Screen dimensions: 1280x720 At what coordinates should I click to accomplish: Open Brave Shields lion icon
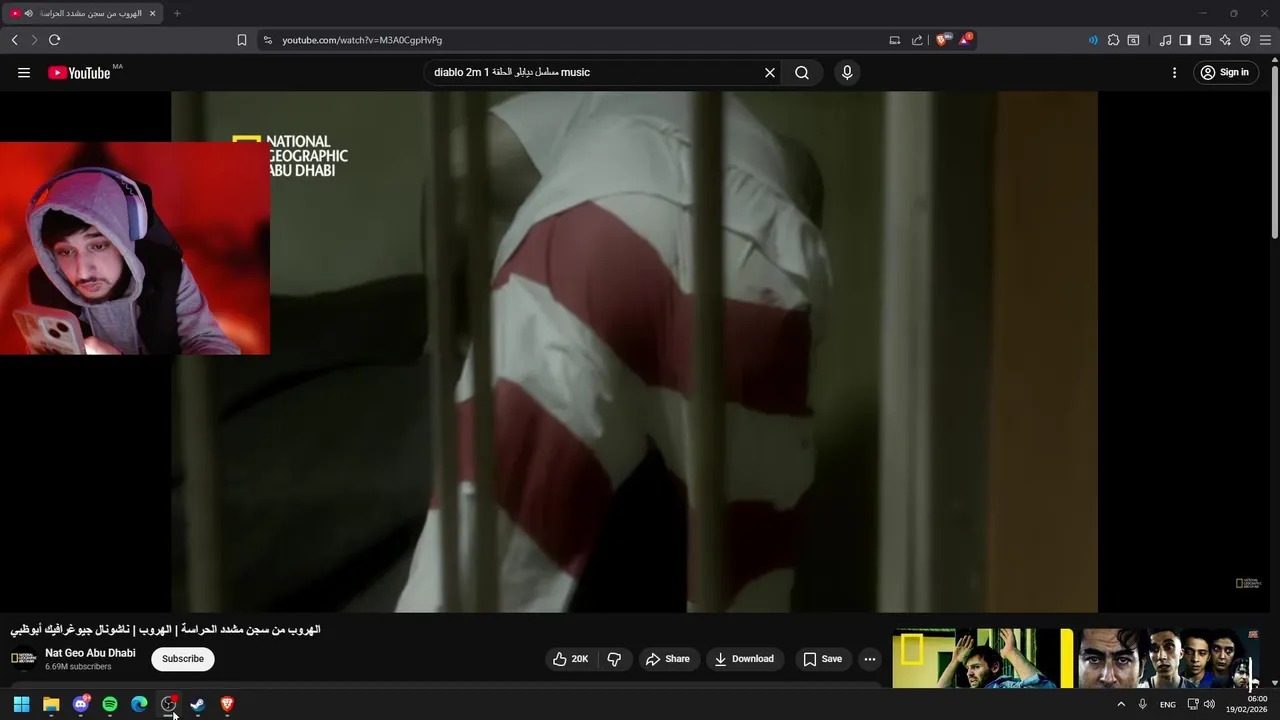coord(942,40)
